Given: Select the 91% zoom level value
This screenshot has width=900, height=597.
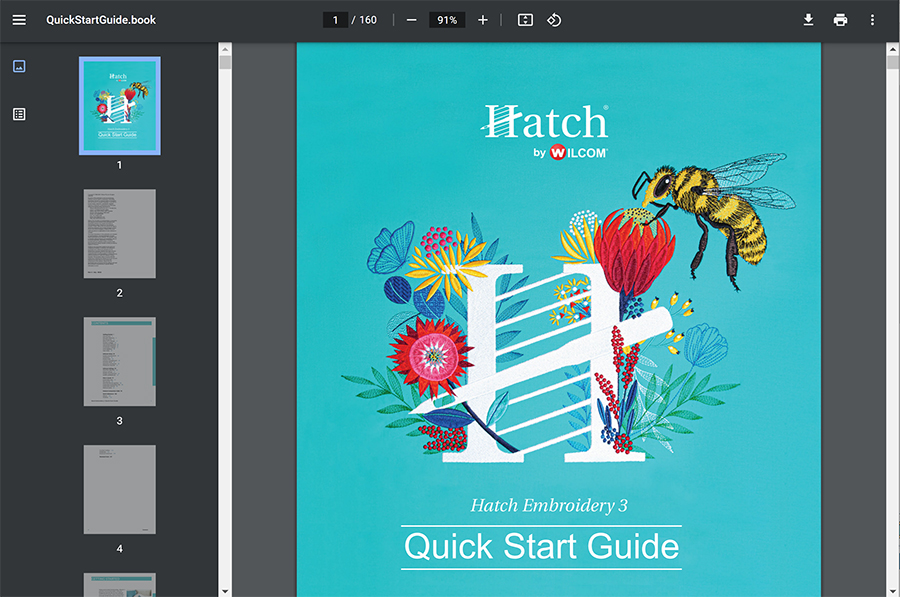Looking at the screenshot, I should [446, 19].
